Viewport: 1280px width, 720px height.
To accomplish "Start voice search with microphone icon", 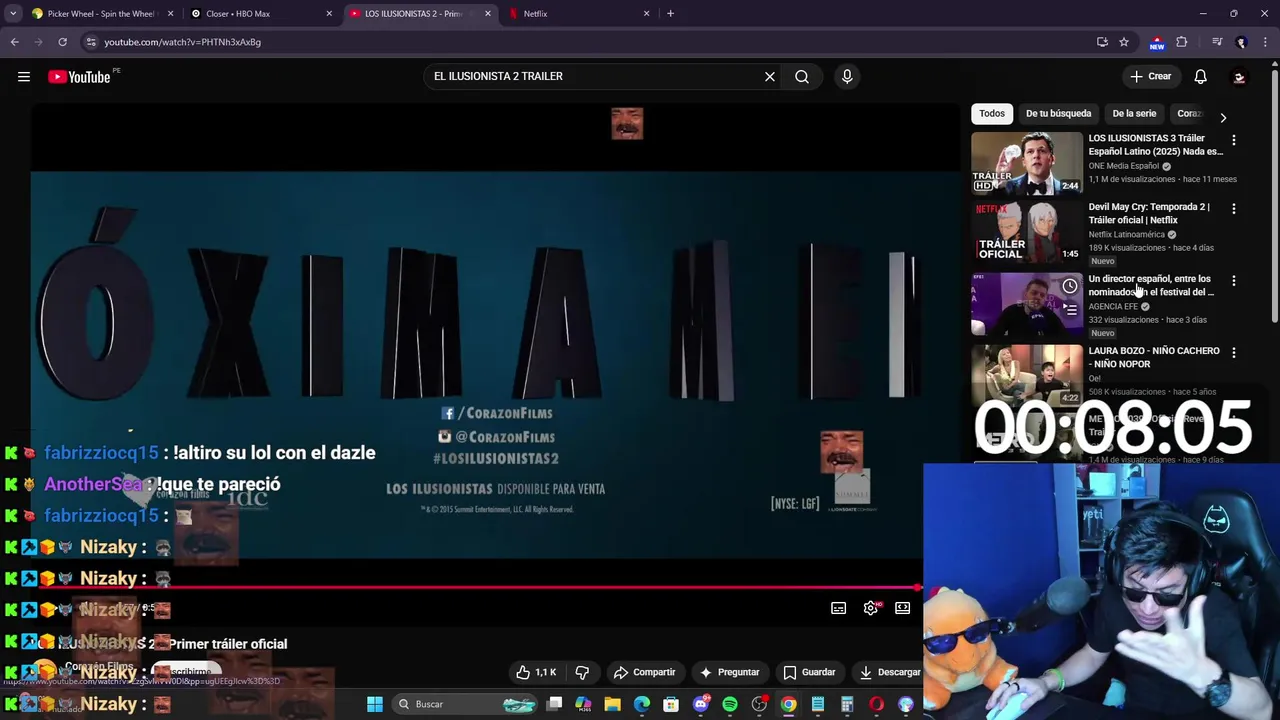I will pos(847,76).
